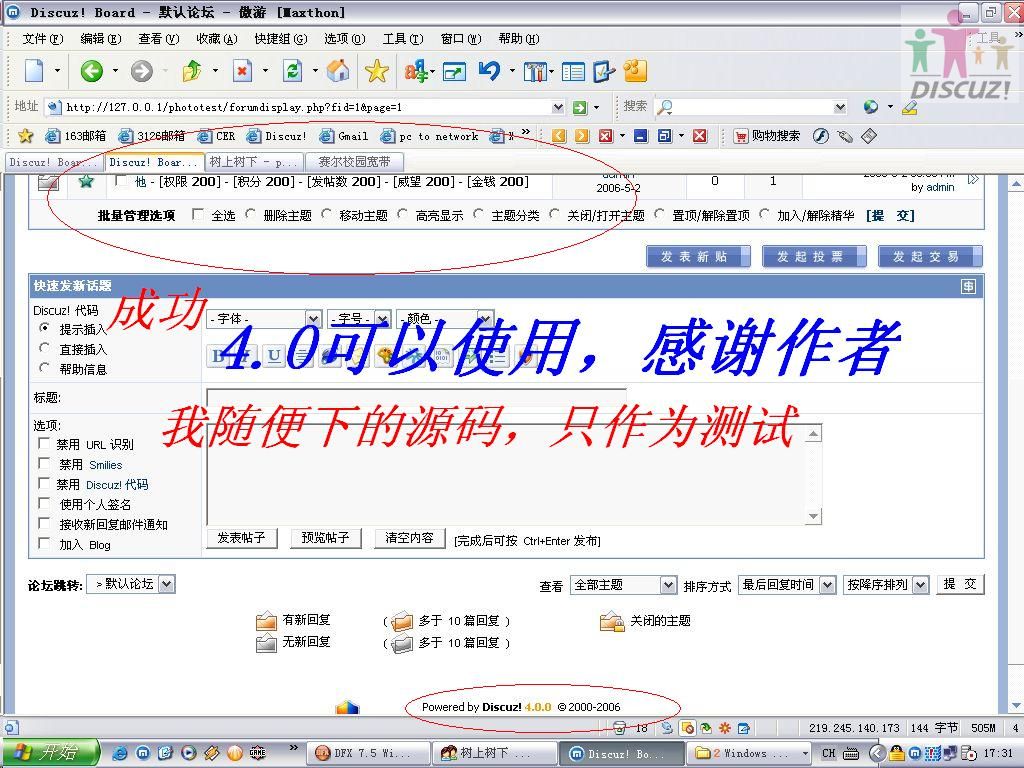This screenshot has height=768, width=1024.
Task: Click the next tab orange arrow icon
Action: pyautogui.click(x=581, y=136)
